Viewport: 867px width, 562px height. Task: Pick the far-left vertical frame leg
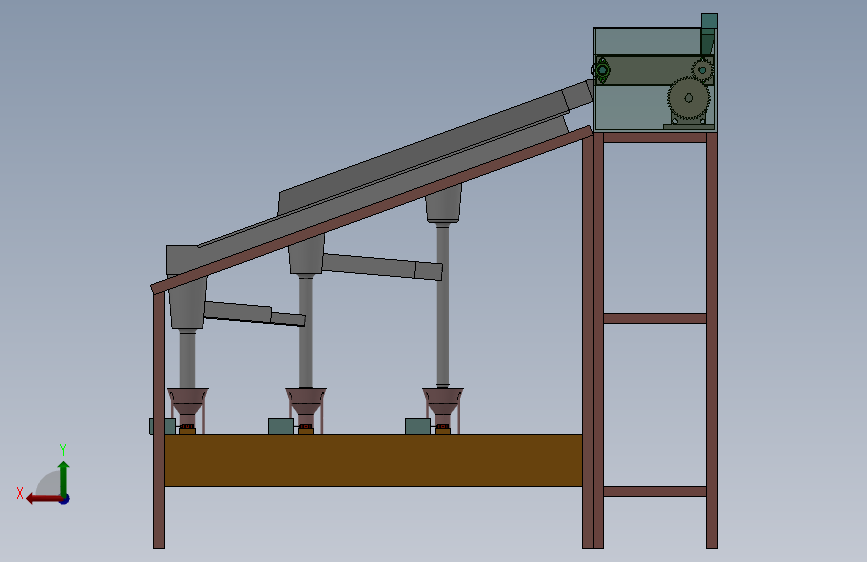click(x=159, y=420)
